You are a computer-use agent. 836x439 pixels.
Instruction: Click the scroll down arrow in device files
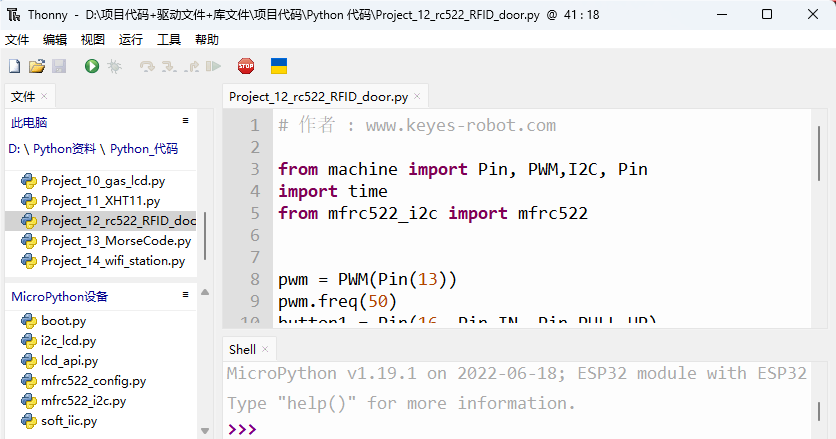pyautogui.click(x=205, y=430)
